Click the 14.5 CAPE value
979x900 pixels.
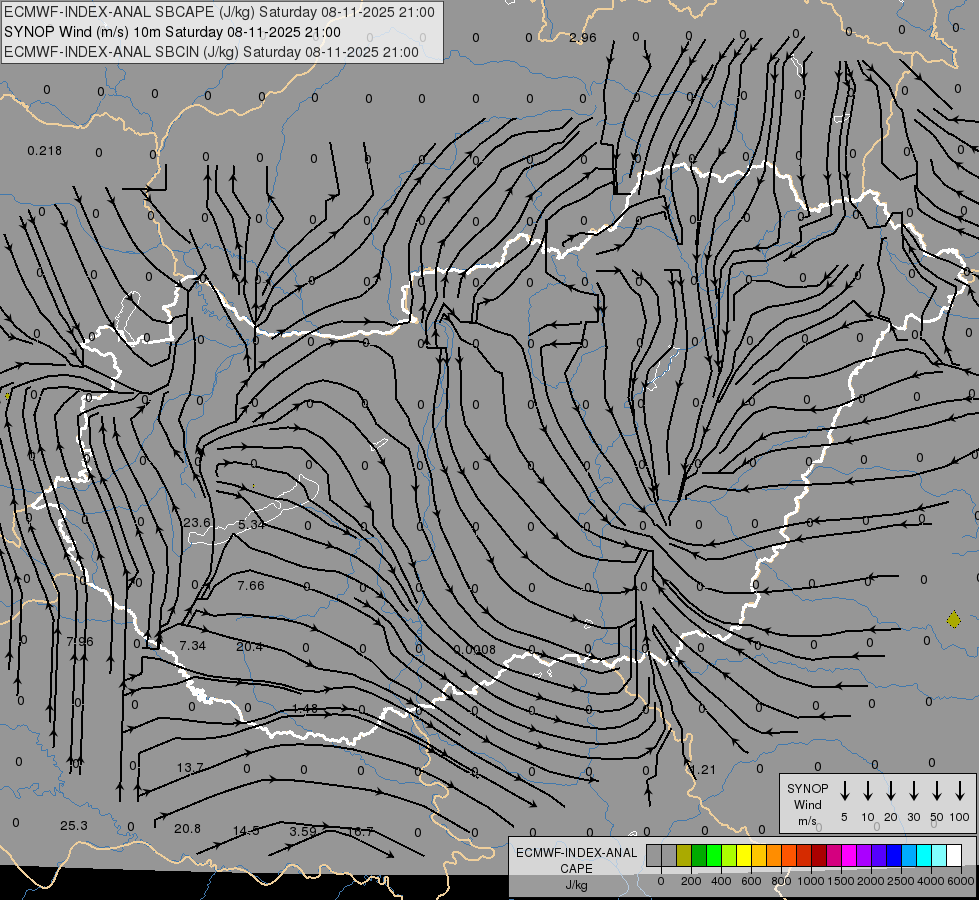246,831
